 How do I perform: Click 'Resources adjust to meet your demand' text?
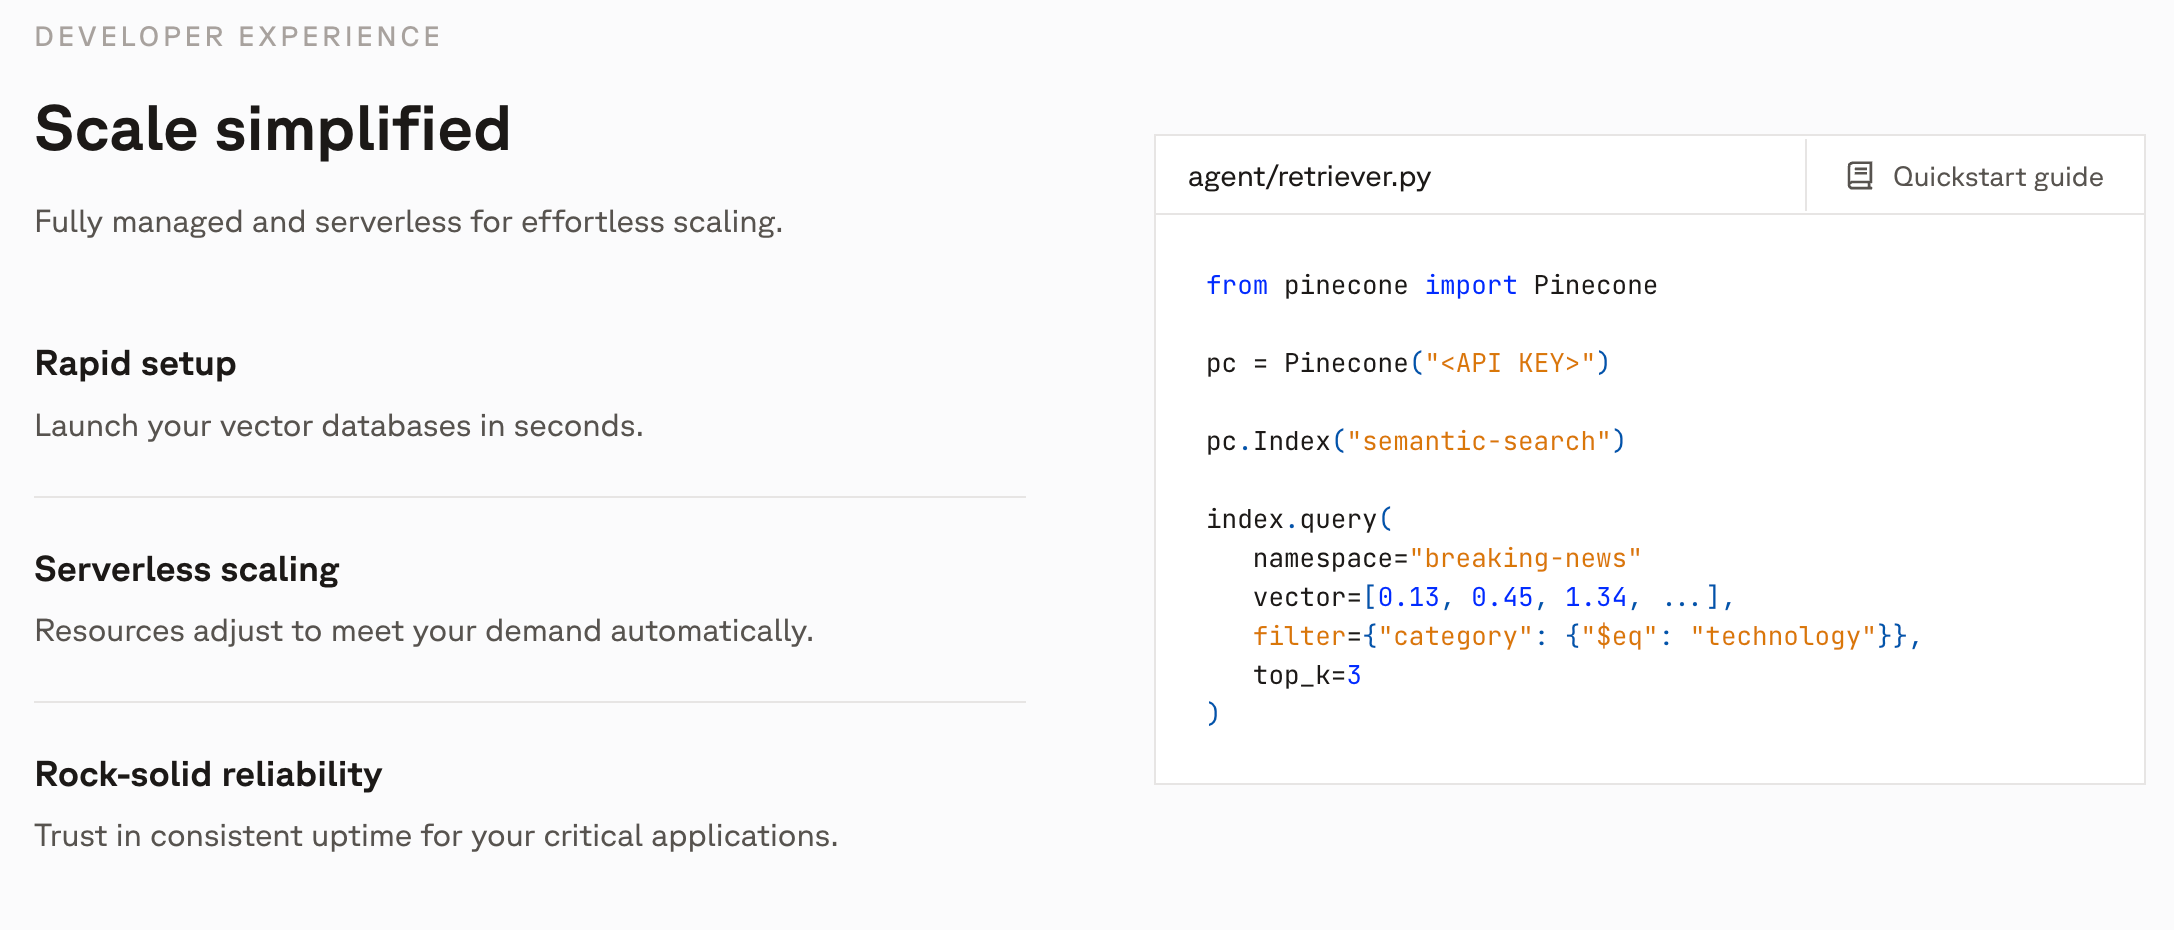coord(424,631)
